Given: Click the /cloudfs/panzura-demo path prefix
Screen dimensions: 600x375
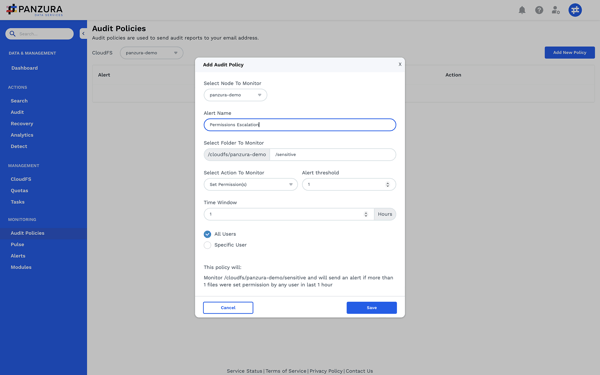Looking at the screenshot, I should [236, 155].
